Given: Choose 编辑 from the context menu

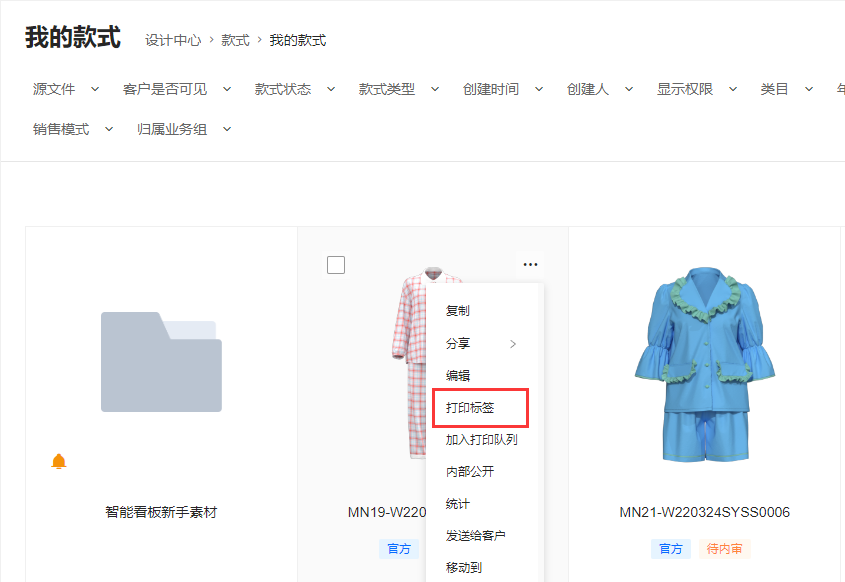Looking at the screenshot, I should tap(458, 376).
